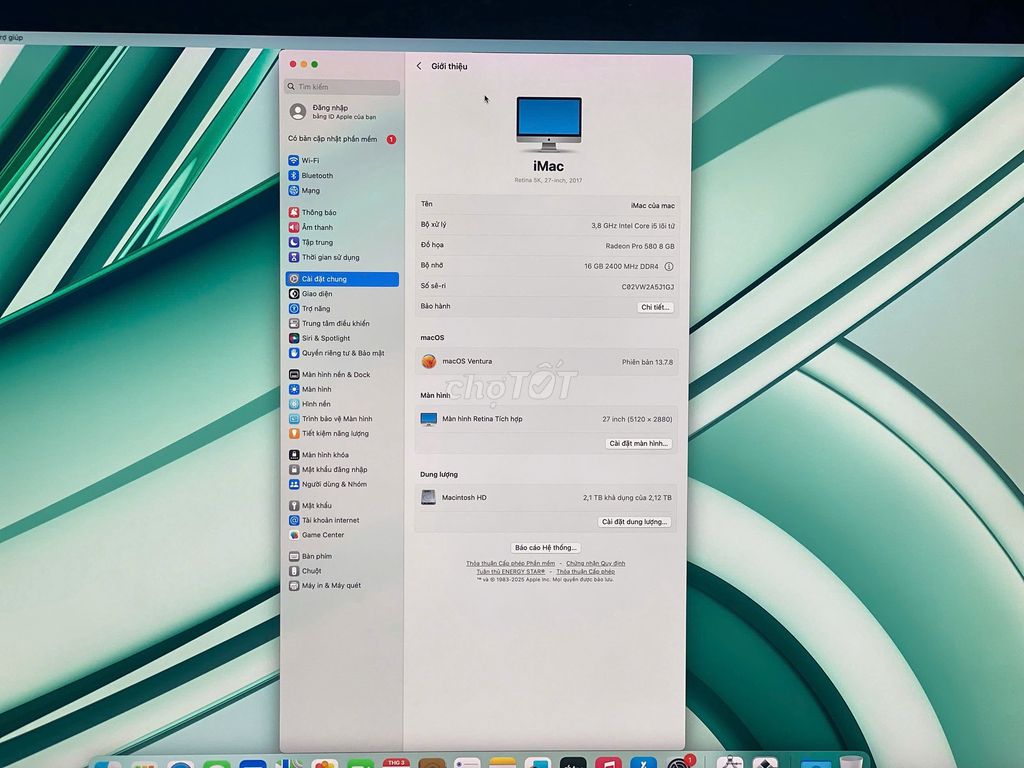Open the Music app in the Dock
This screenshot has width=1024, height=768.
[608, 763]
